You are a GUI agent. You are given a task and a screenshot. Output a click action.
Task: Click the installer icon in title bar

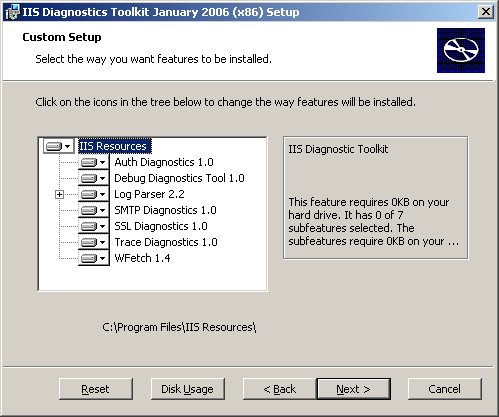[x=12, y=12]
